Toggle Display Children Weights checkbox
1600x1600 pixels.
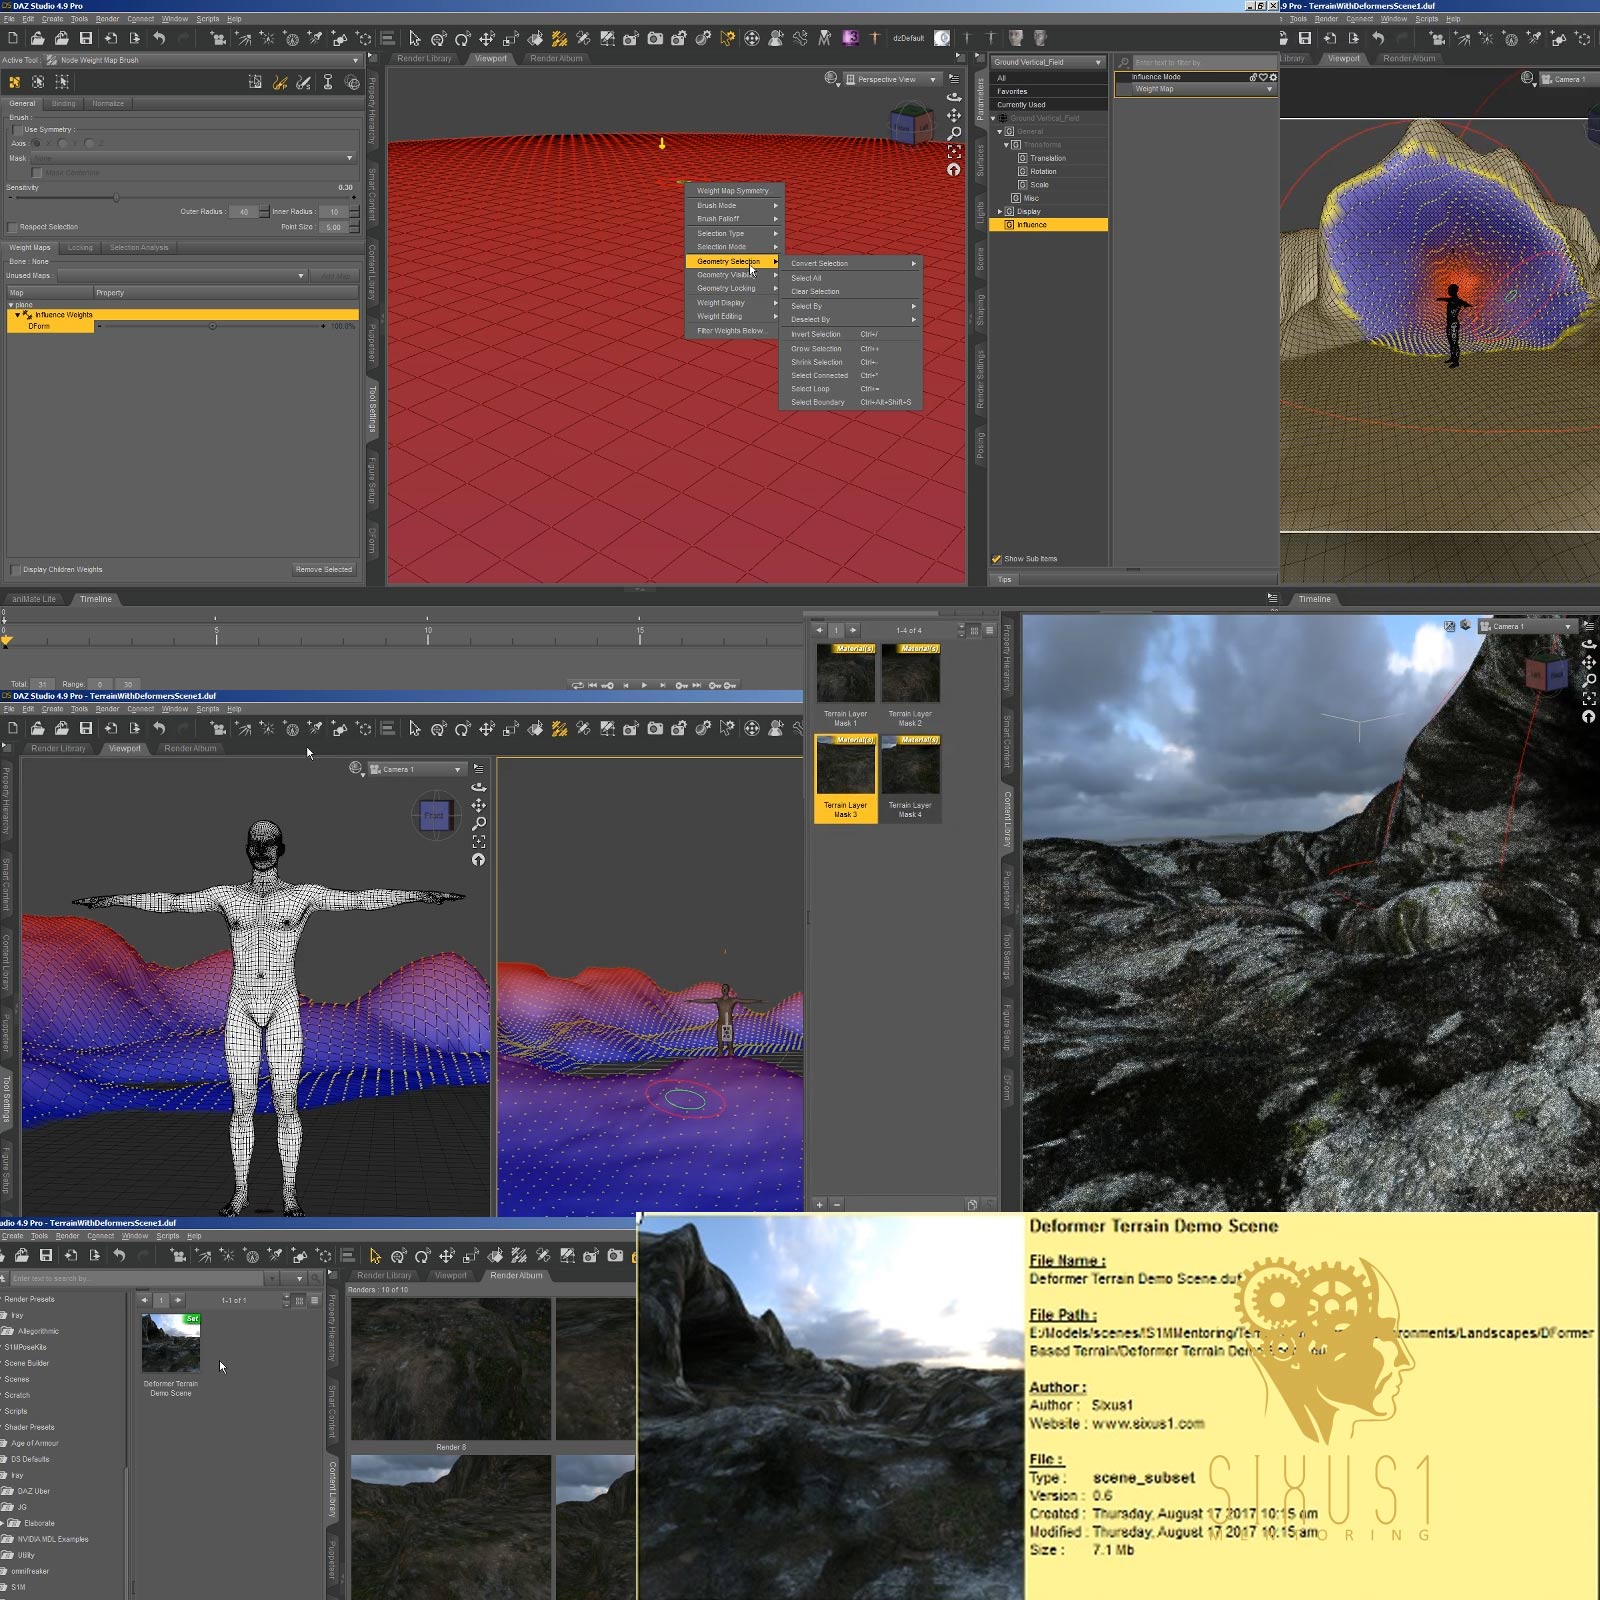15,569
